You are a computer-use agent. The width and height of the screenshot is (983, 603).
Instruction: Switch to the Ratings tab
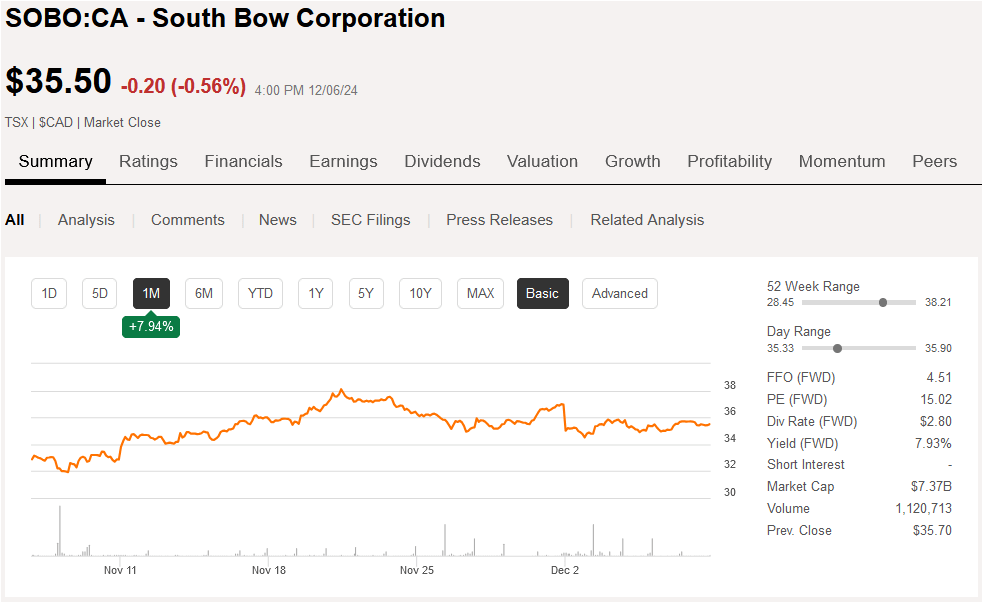[148, 161]
